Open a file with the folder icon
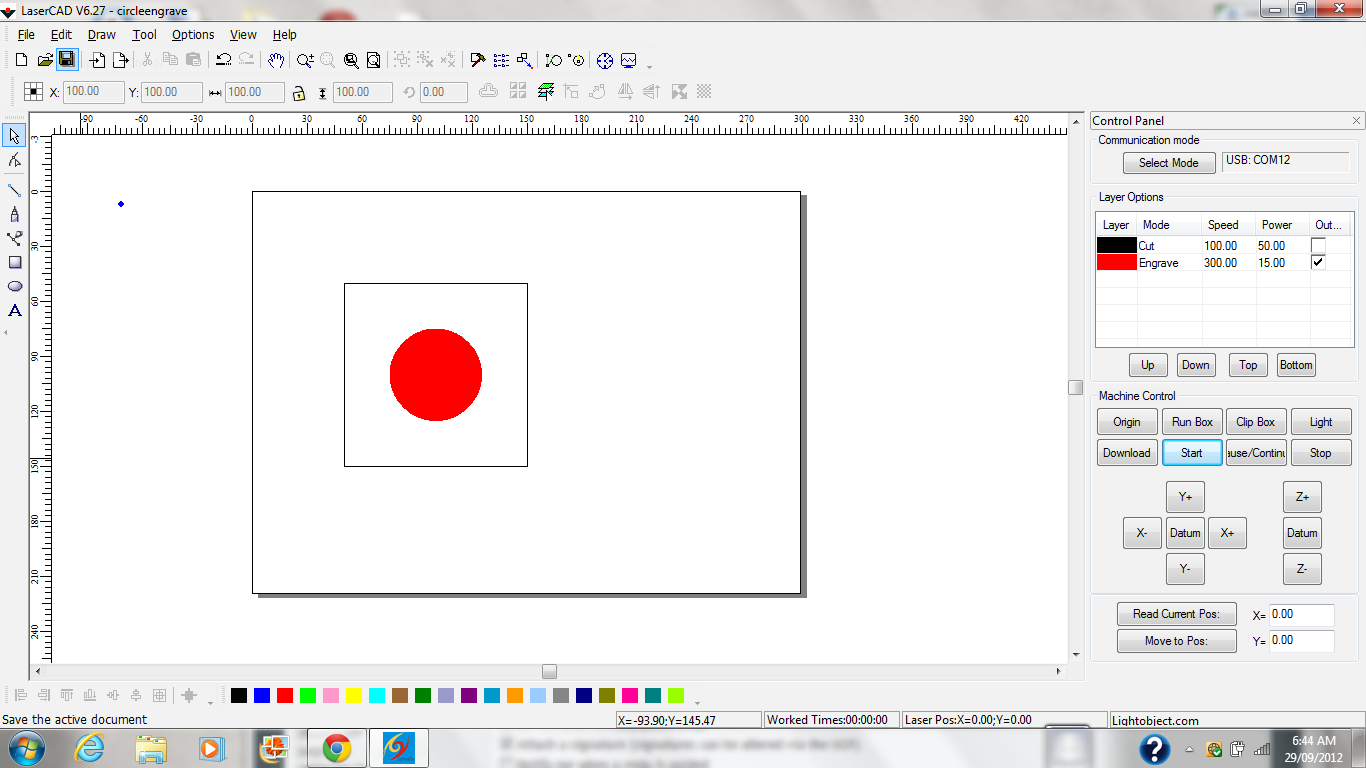This screenshot has width=1366, height=768. coord(45,60)
